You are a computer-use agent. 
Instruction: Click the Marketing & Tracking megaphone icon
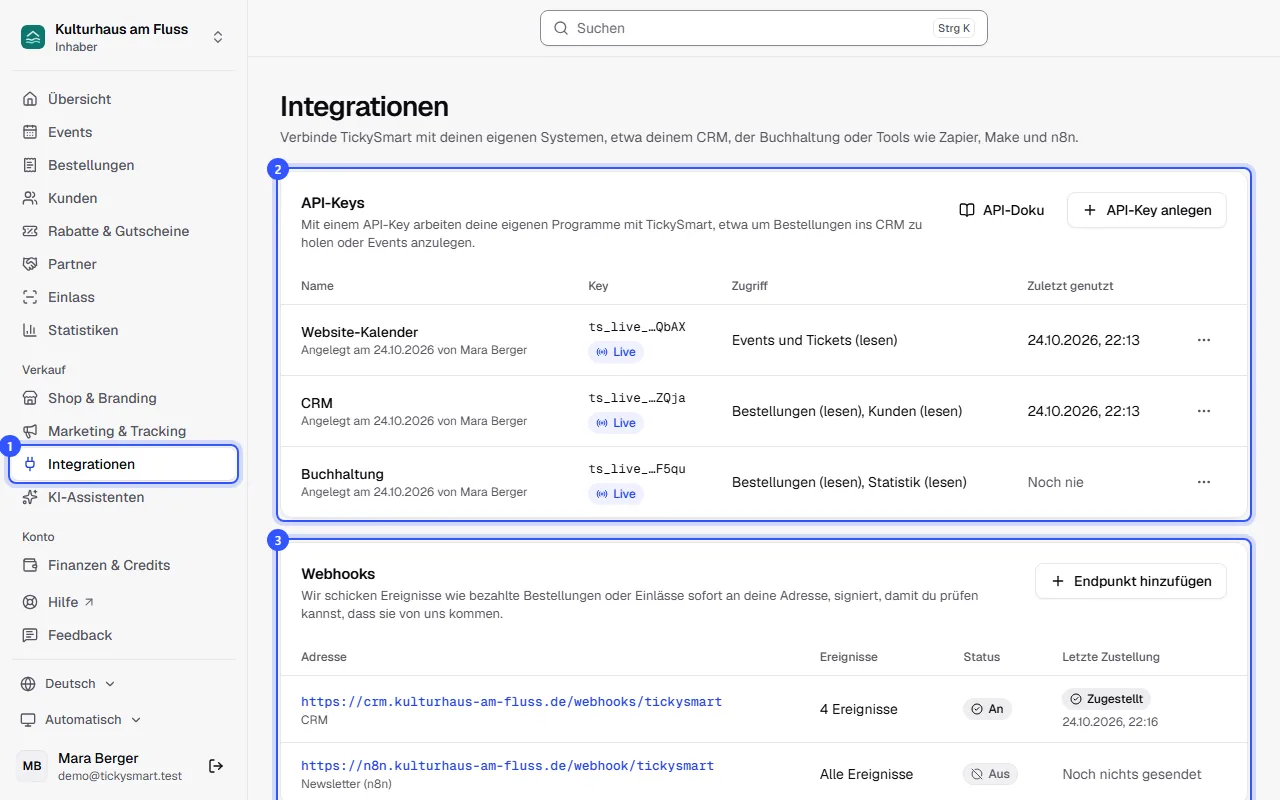tap(30, 431)
